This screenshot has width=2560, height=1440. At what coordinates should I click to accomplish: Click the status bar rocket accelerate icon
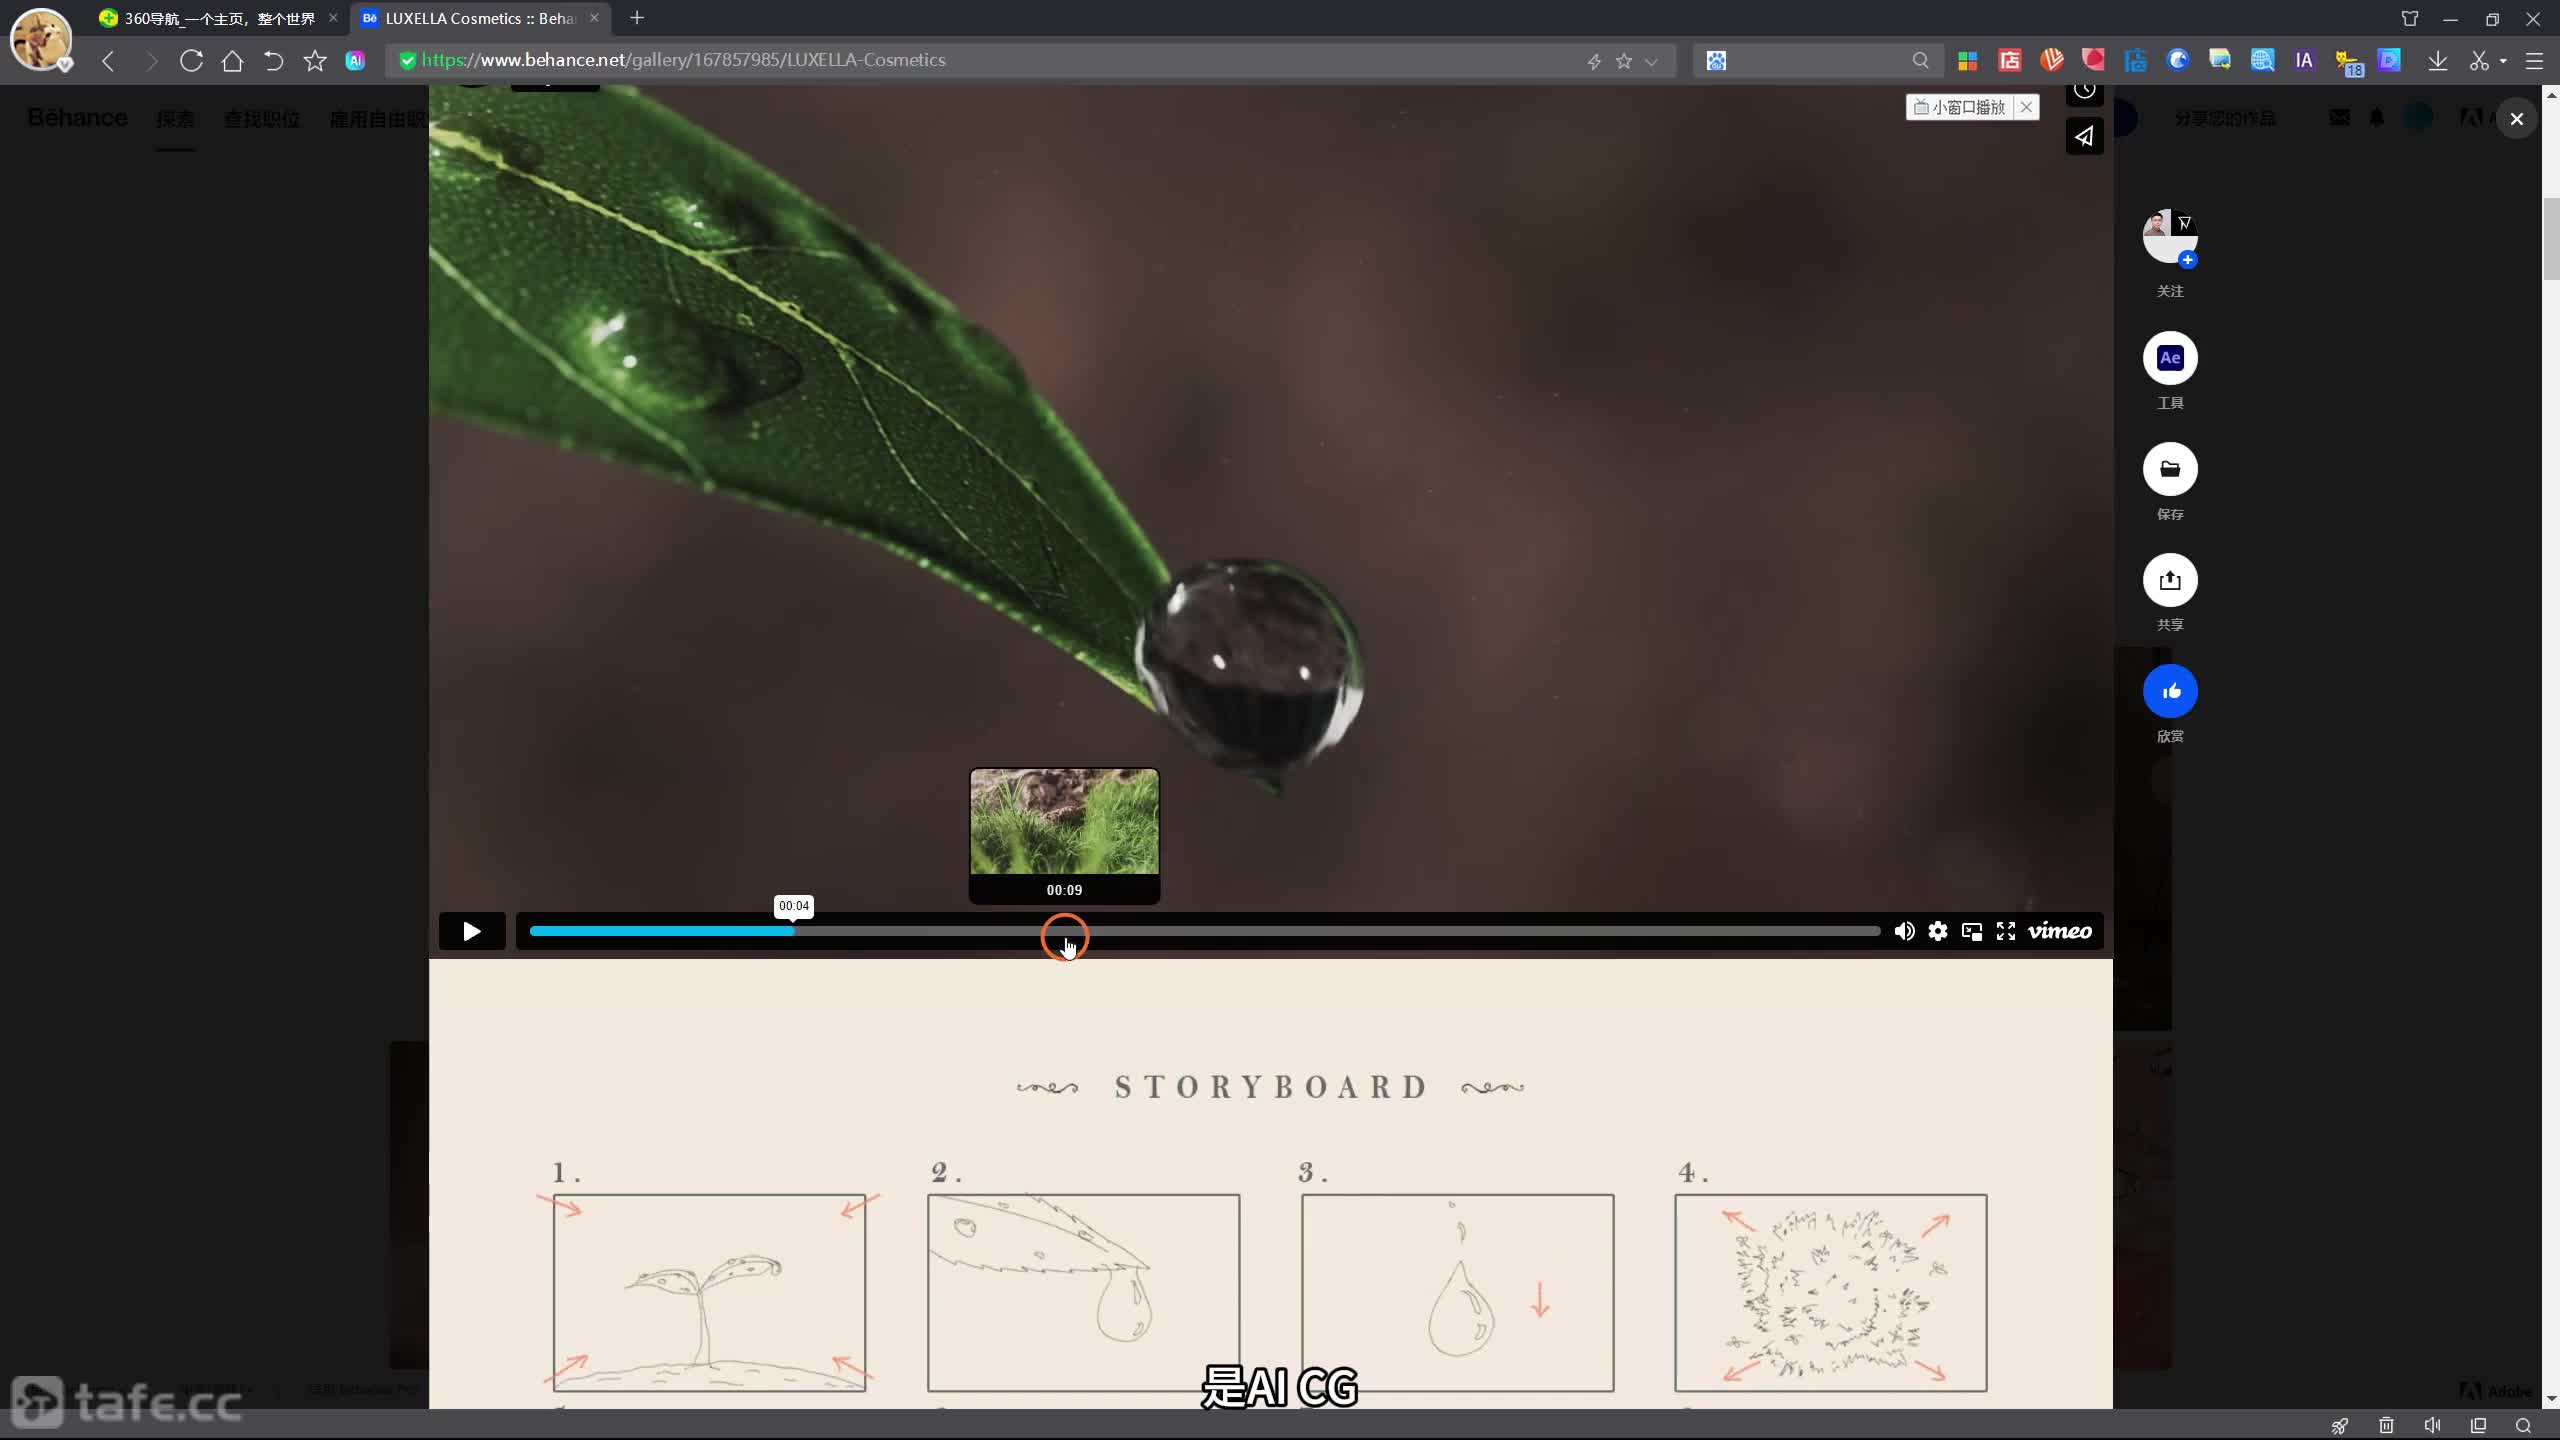pyautogui.click(x=2340, y=1426)
